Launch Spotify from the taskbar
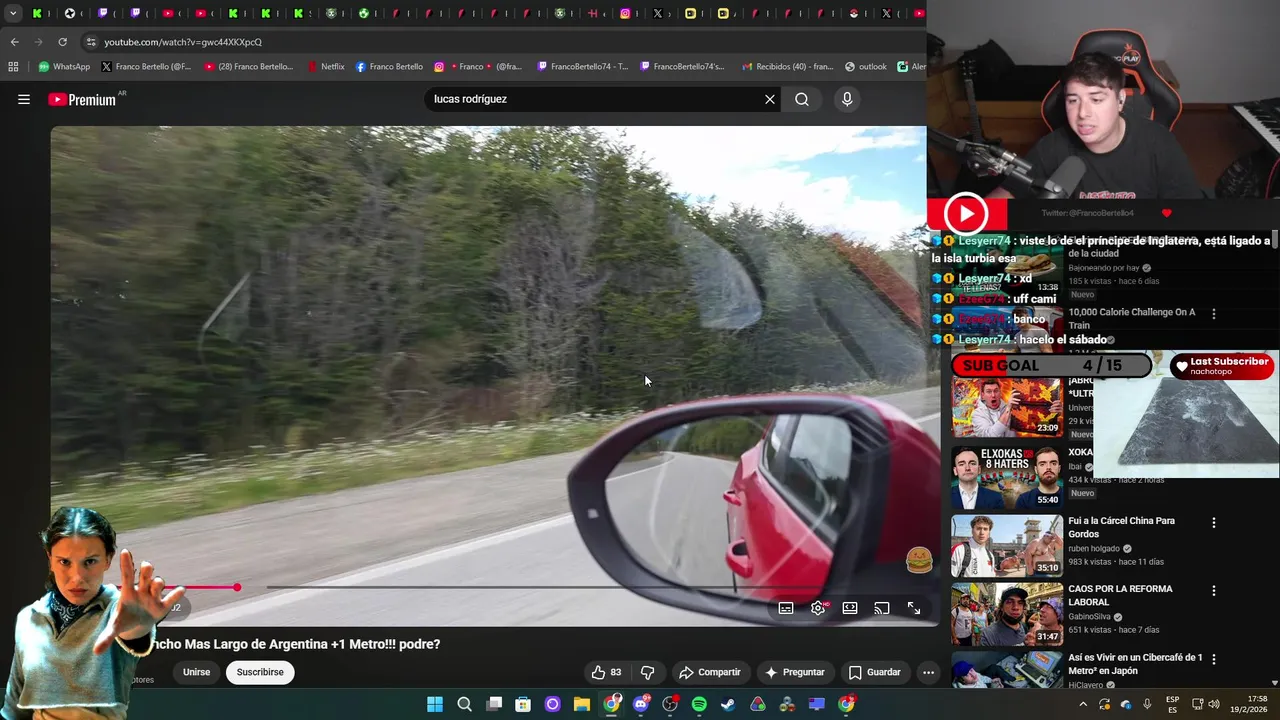Viewport: 1280px width, 720px height. (699, 704)
